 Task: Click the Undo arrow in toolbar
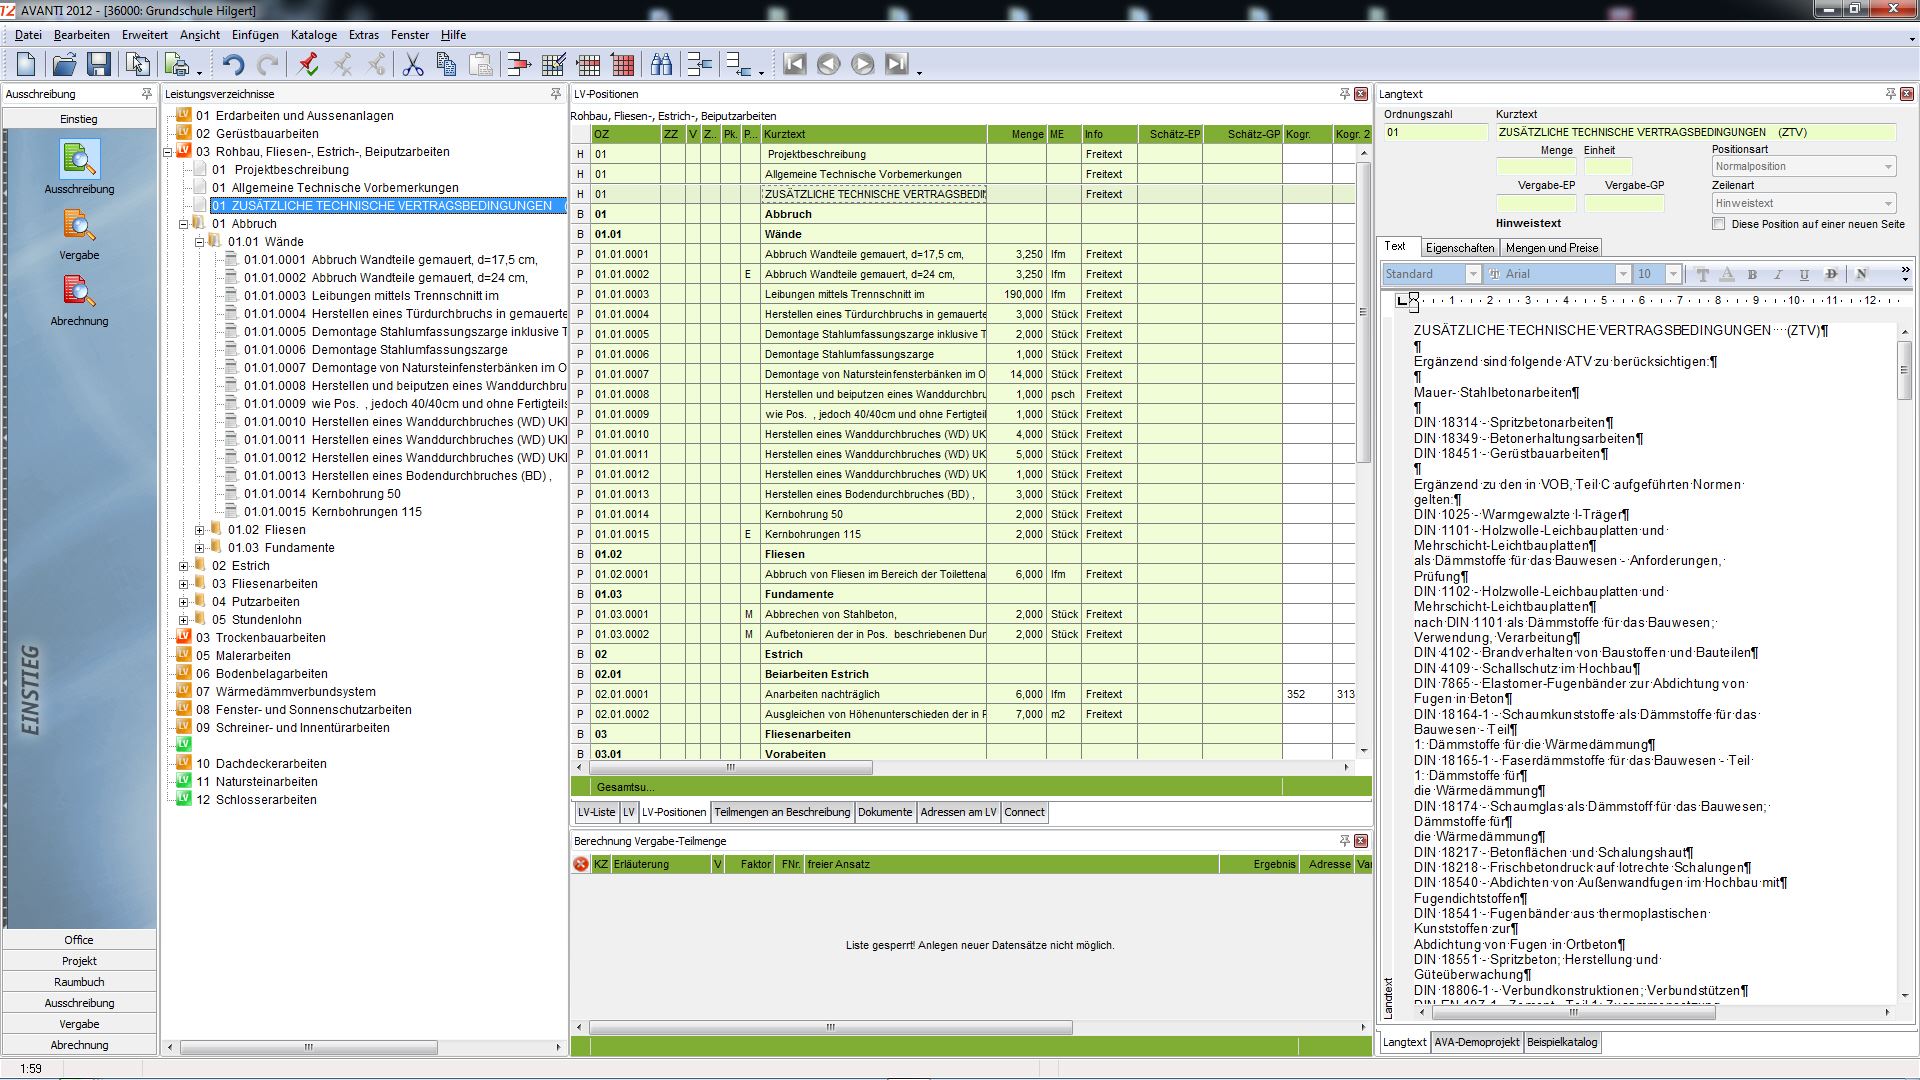(233, 65)
